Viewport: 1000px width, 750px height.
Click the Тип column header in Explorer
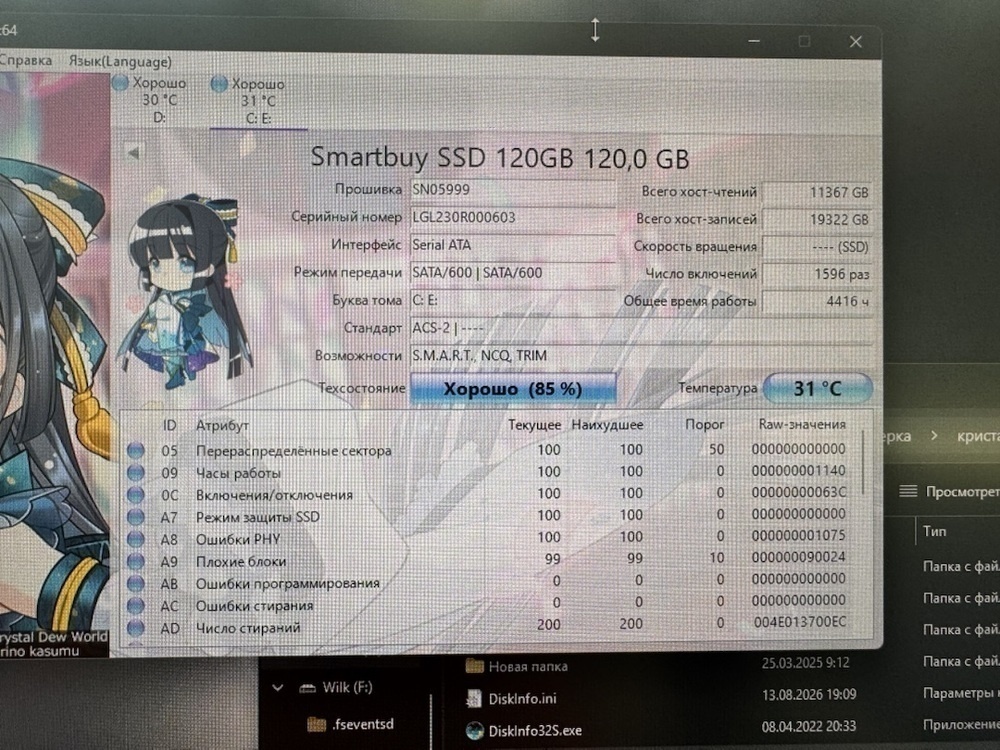point(934,531)
